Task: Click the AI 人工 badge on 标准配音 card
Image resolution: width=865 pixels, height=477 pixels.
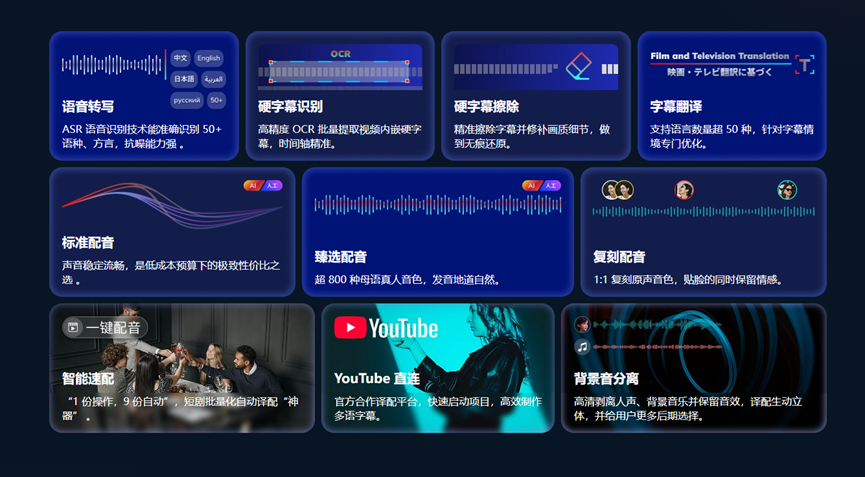Action: click(263, 186)
